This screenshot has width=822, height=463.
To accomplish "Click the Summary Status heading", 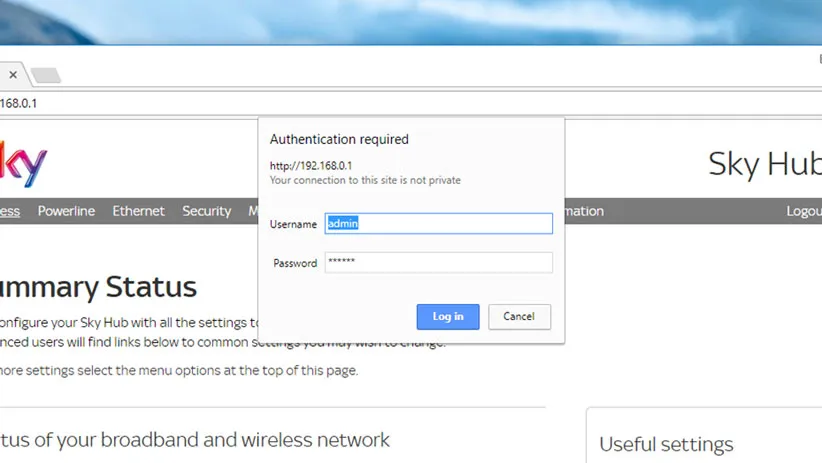I will (98, 288).
